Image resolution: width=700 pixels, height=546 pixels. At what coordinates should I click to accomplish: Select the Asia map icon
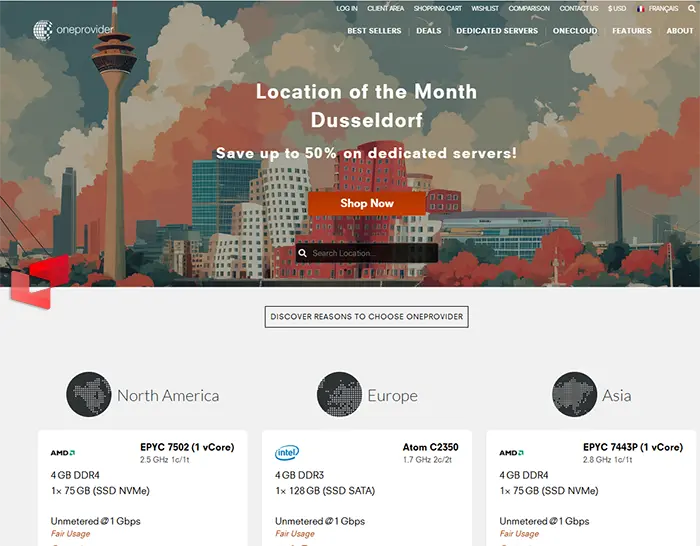click(x=575, y=395)
